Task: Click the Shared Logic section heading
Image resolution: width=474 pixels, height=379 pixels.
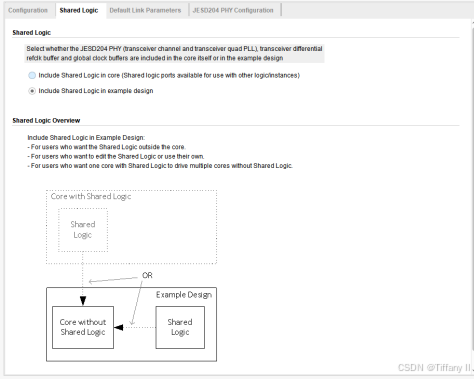Action: pyautogui.click(x=32, y=33)
